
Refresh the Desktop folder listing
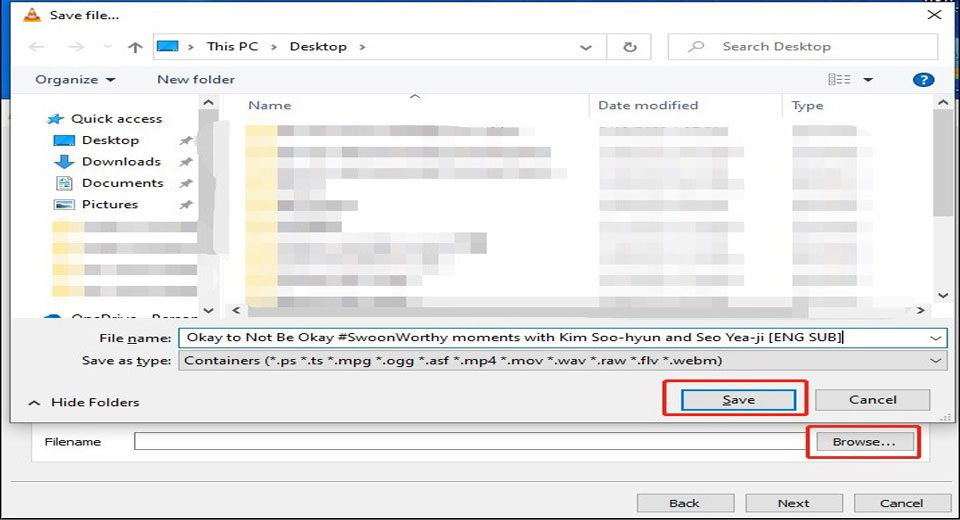629,47
